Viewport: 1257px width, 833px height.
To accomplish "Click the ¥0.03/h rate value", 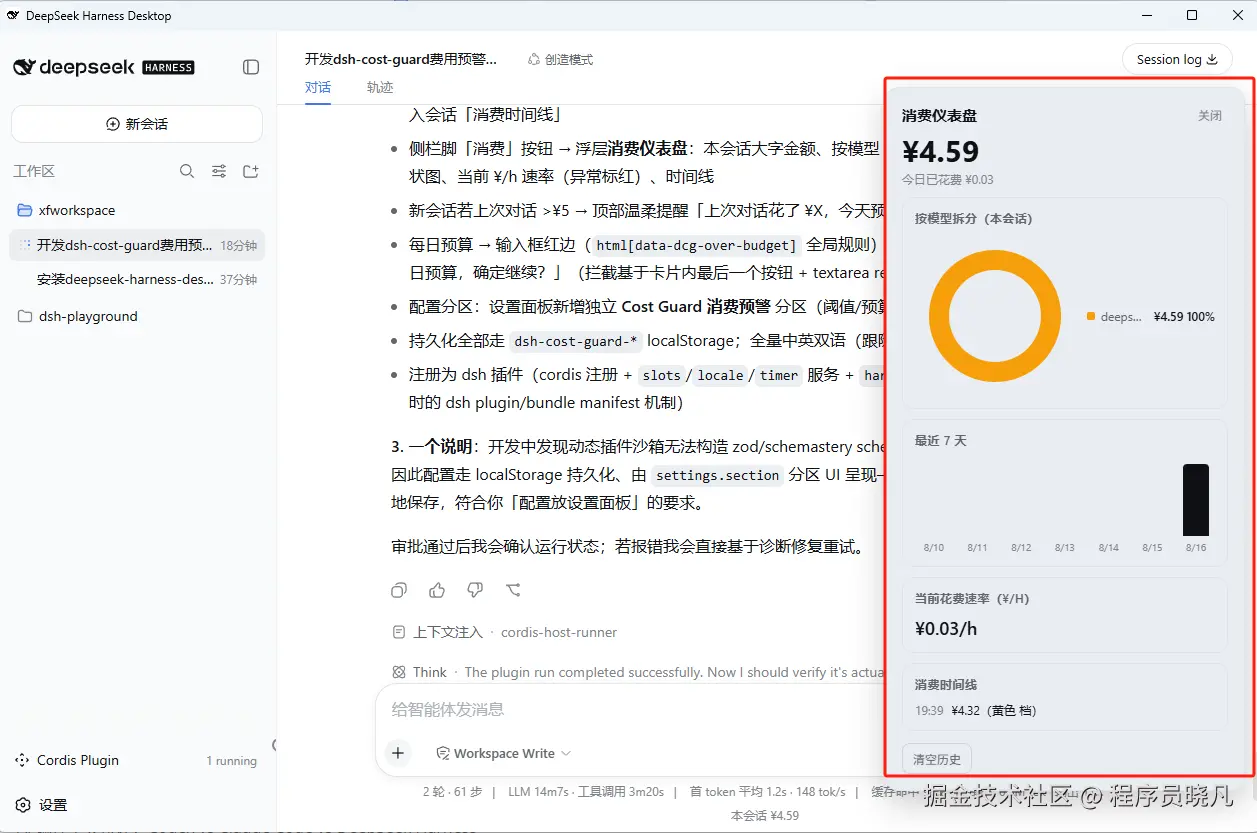I will point(945,629).
